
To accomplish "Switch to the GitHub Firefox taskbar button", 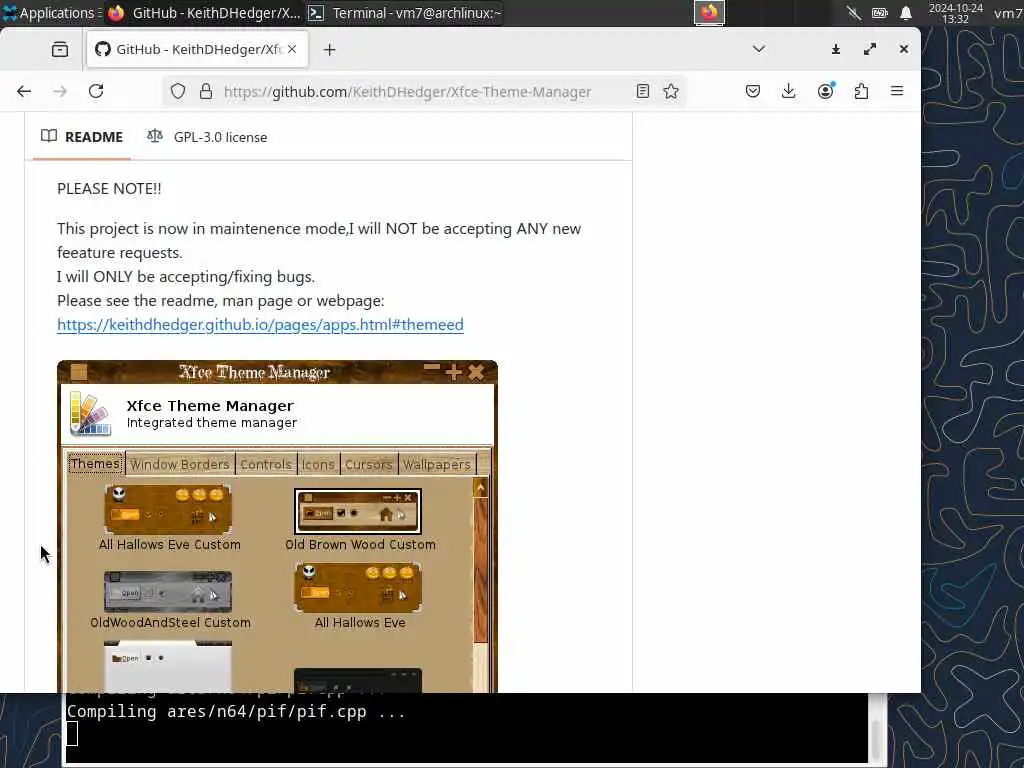I will tap(204, 12).
